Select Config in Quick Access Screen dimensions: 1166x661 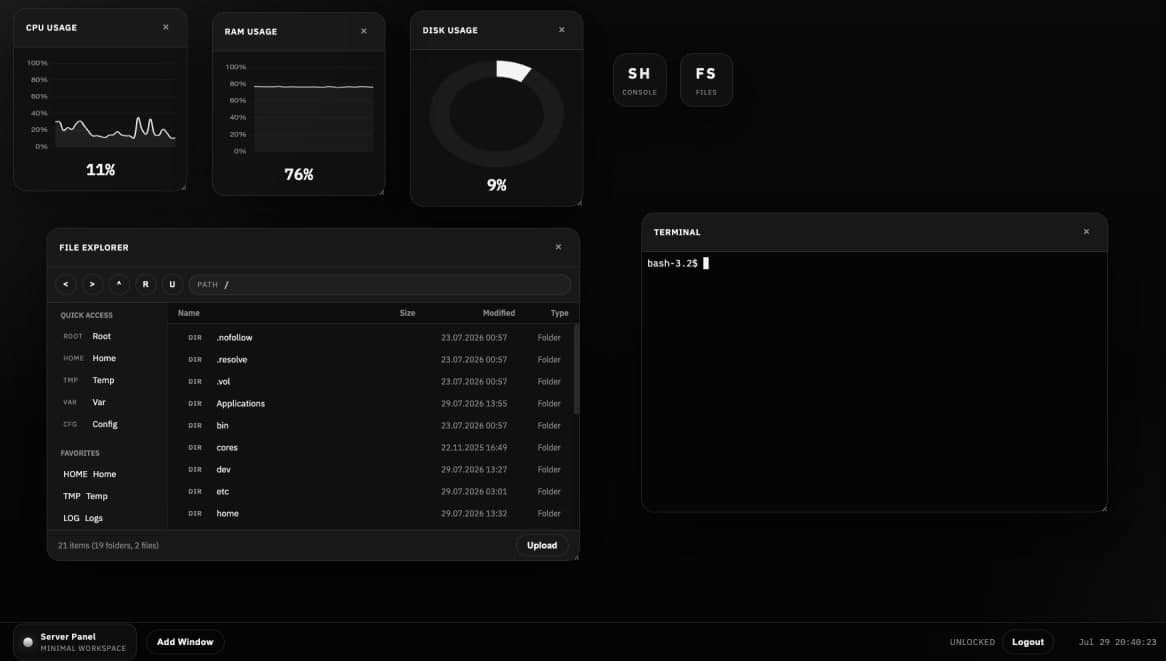click(x=108, y=425)
